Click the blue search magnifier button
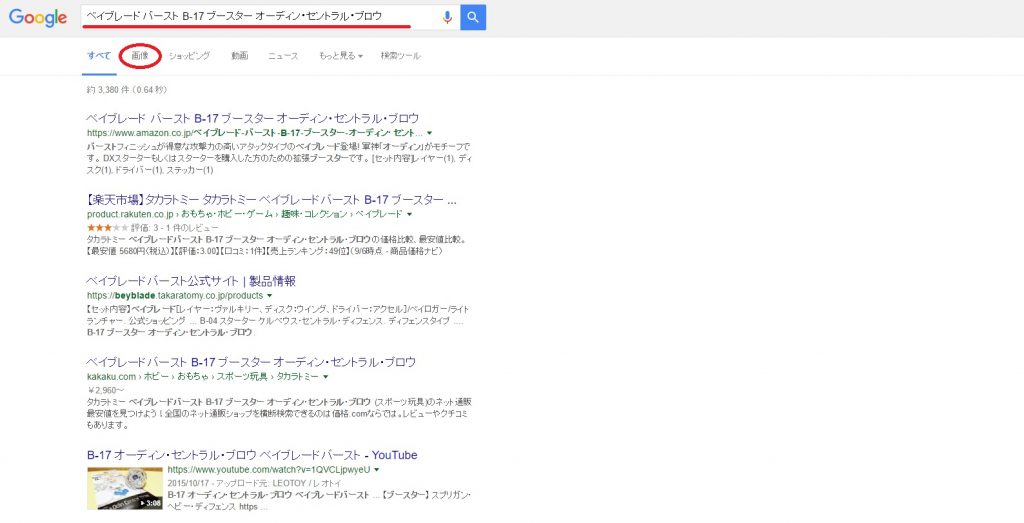Screen dimensions: 1024x523 pyautogui.click(x=473, y=18)
